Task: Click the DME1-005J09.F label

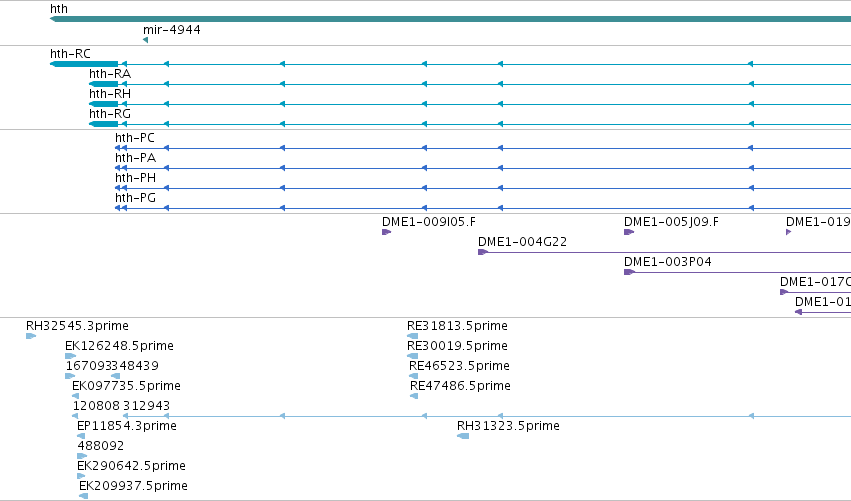Action: 671,222
